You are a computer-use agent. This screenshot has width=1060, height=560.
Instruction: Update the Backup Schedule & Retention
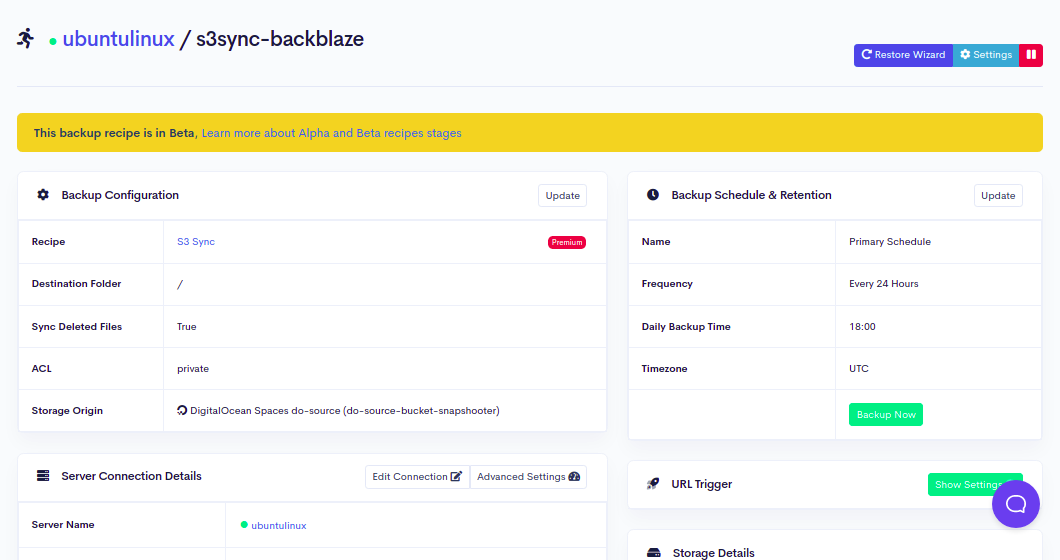tap(998, 195)
